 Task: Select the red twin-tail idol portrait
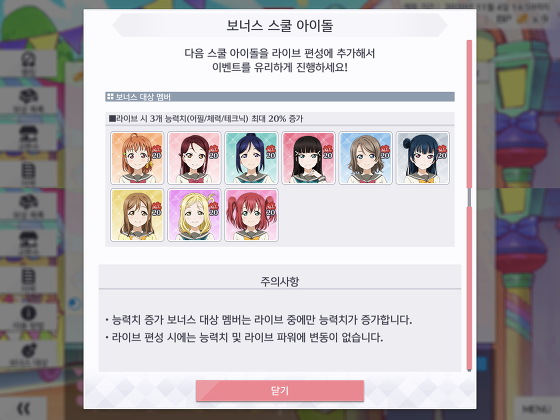pos(251,215)
